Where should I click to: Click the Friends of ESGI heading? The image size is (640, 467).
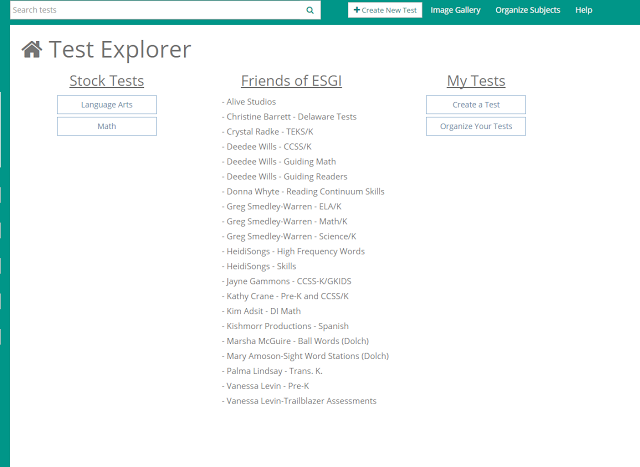(291, 81)
